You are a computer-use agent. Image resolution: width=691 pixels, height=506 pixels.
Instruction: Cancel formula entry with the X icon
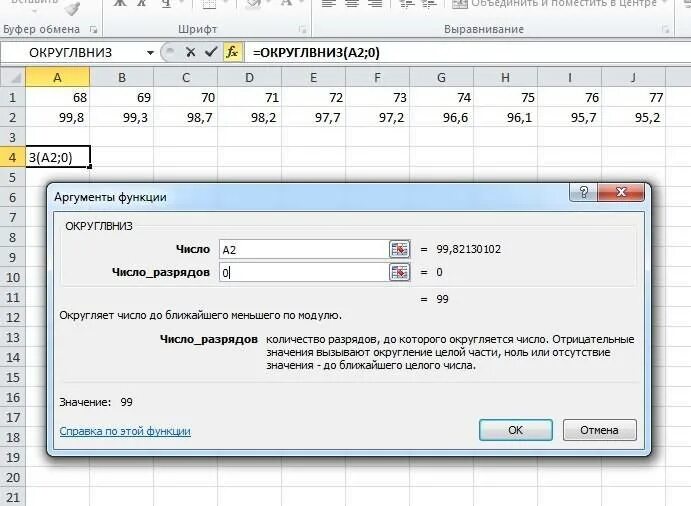point(190,52)
